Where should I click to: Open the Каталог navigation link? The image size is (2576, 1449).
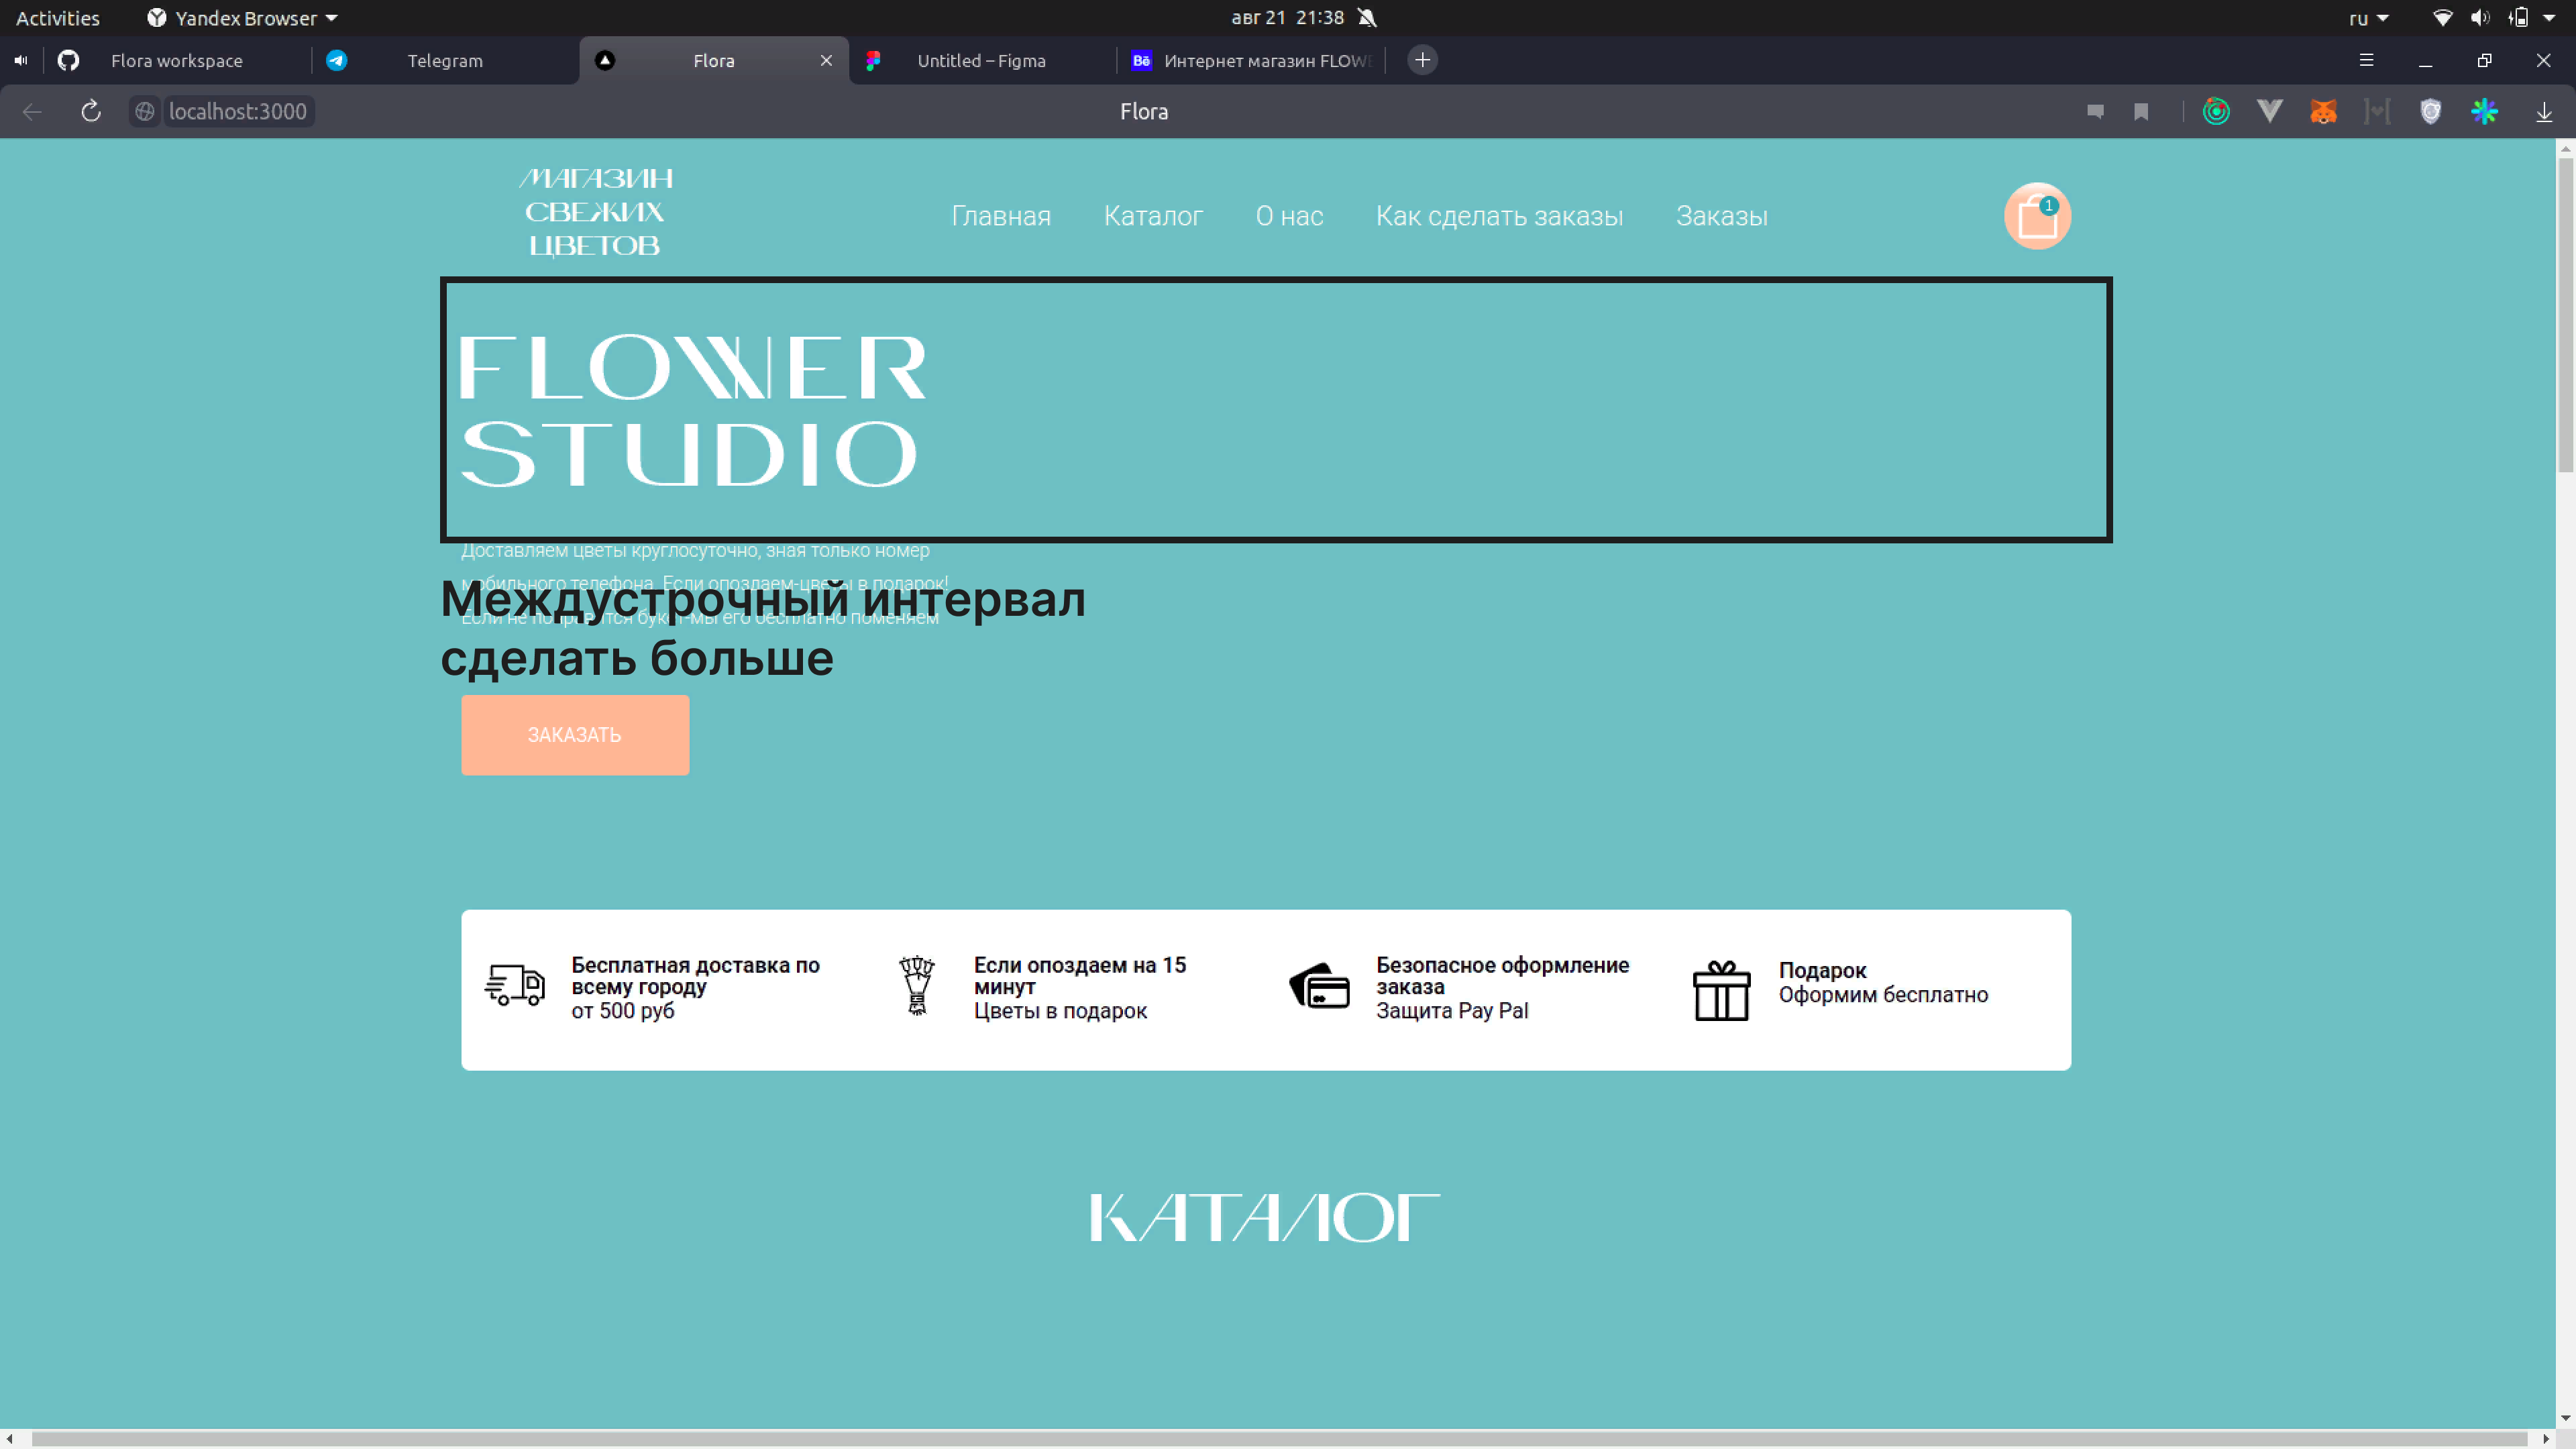(1152, 216)
